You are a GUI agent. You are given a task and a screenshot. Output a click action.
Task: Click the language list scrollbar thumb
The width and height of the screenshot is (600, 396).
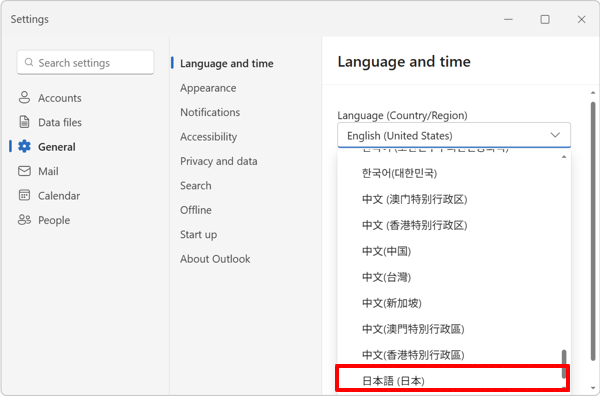[564, 364]
